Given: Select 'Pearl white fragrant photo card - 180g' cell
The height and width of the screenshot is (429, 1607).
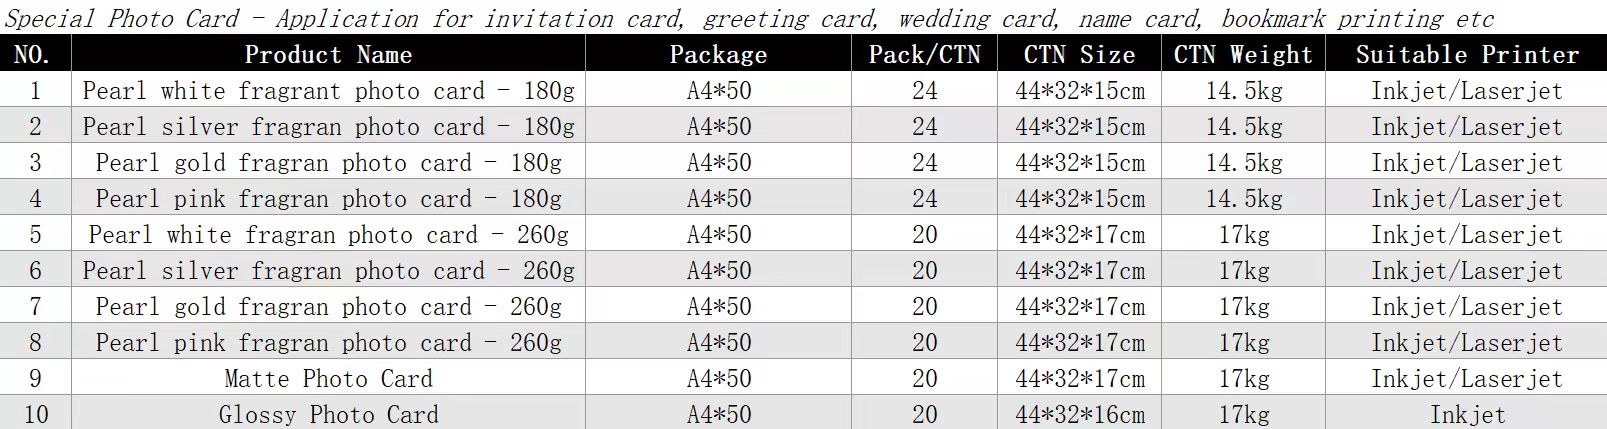Looking at the screenshot, I should click(328, 91).
